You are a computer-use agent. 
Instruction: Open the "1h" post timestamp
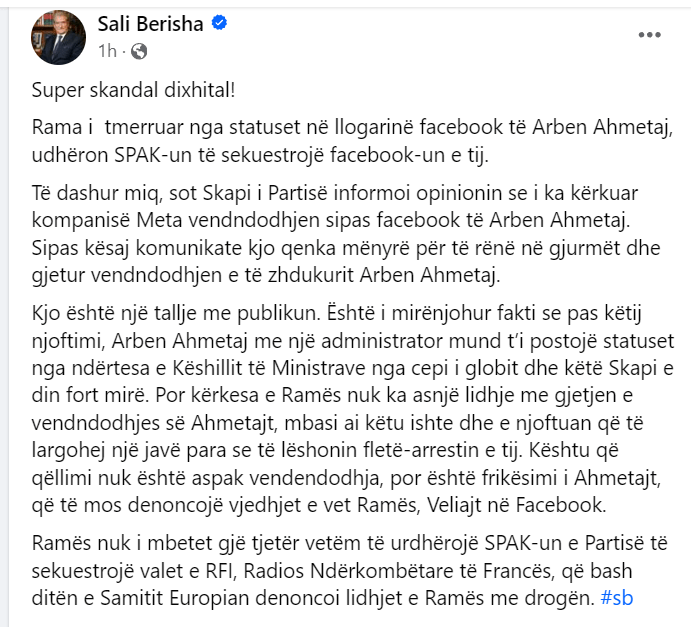[109, 49]
